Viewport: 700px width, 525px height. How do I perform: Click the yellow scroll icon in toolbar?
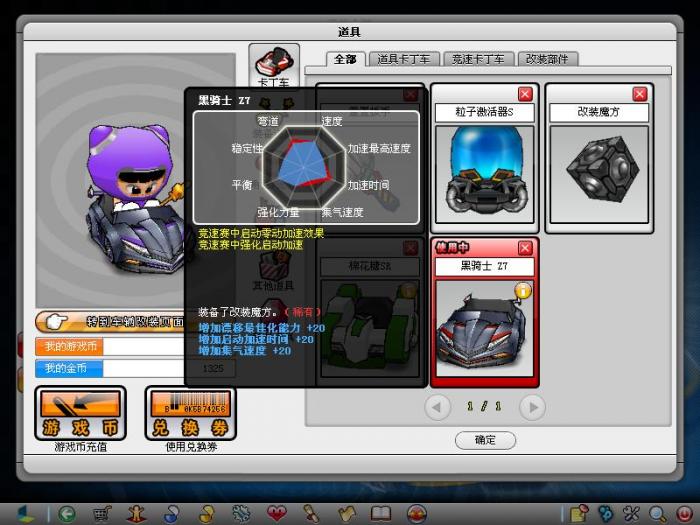206,514
